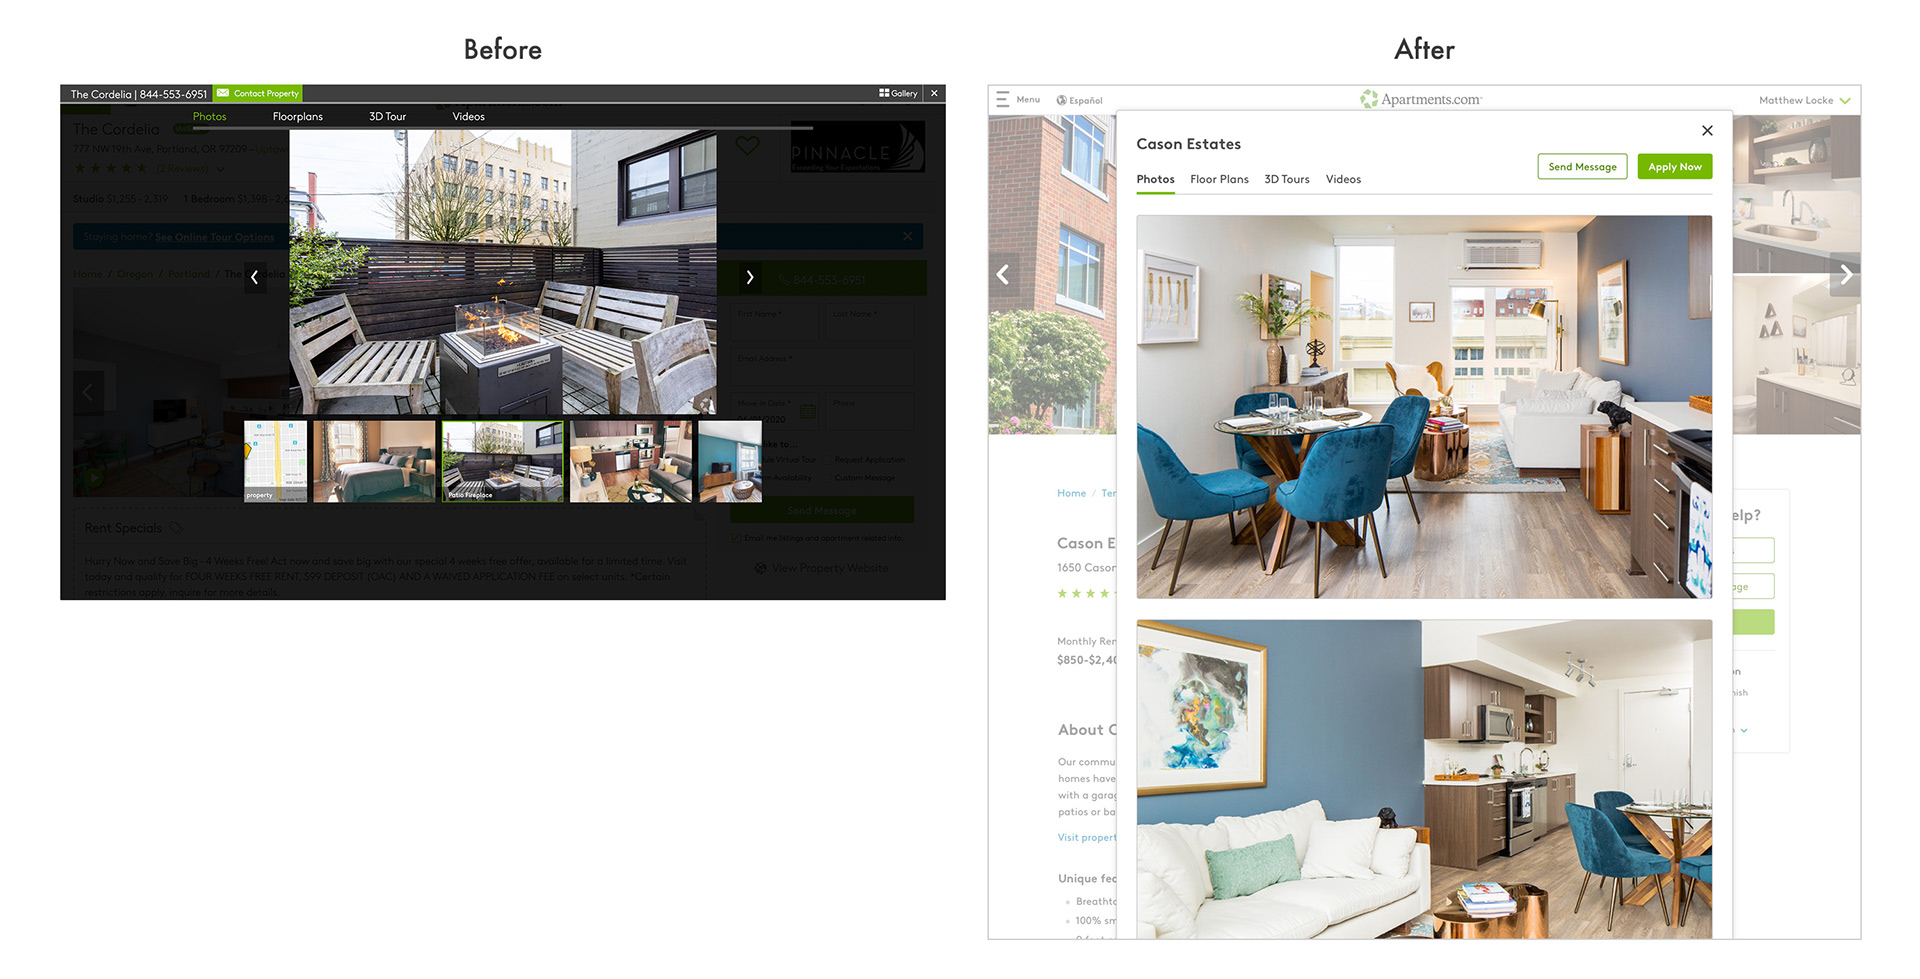Open the 3D Tours tab
This screenshot has width=1920, height=979.
pos(1287,180)
